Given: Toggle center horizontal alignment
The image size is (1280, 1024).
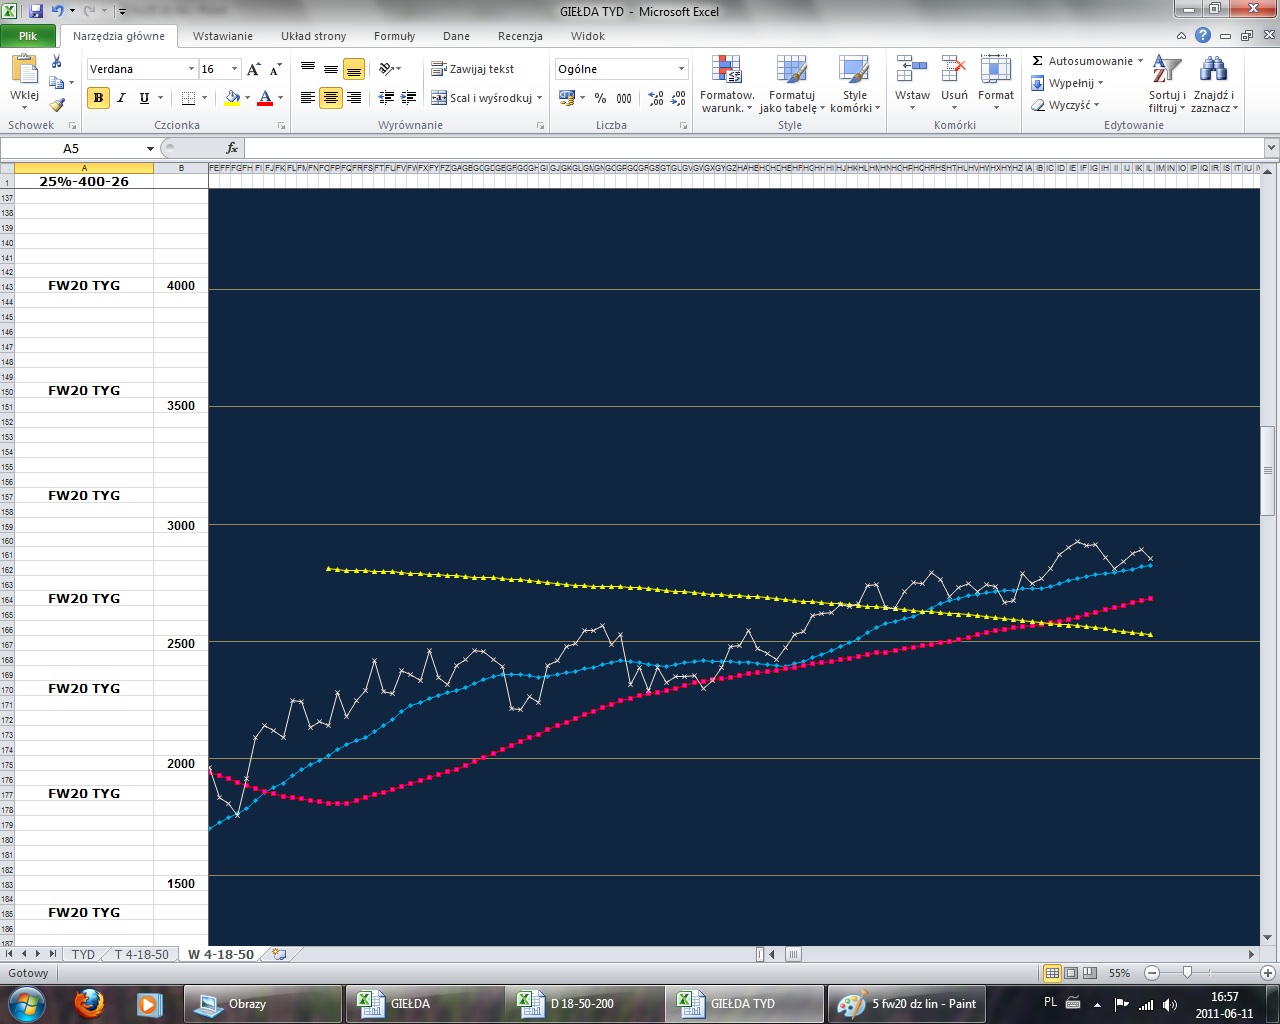Looking at the screenshot, I should pyautogui.click(x=331, y=98).
